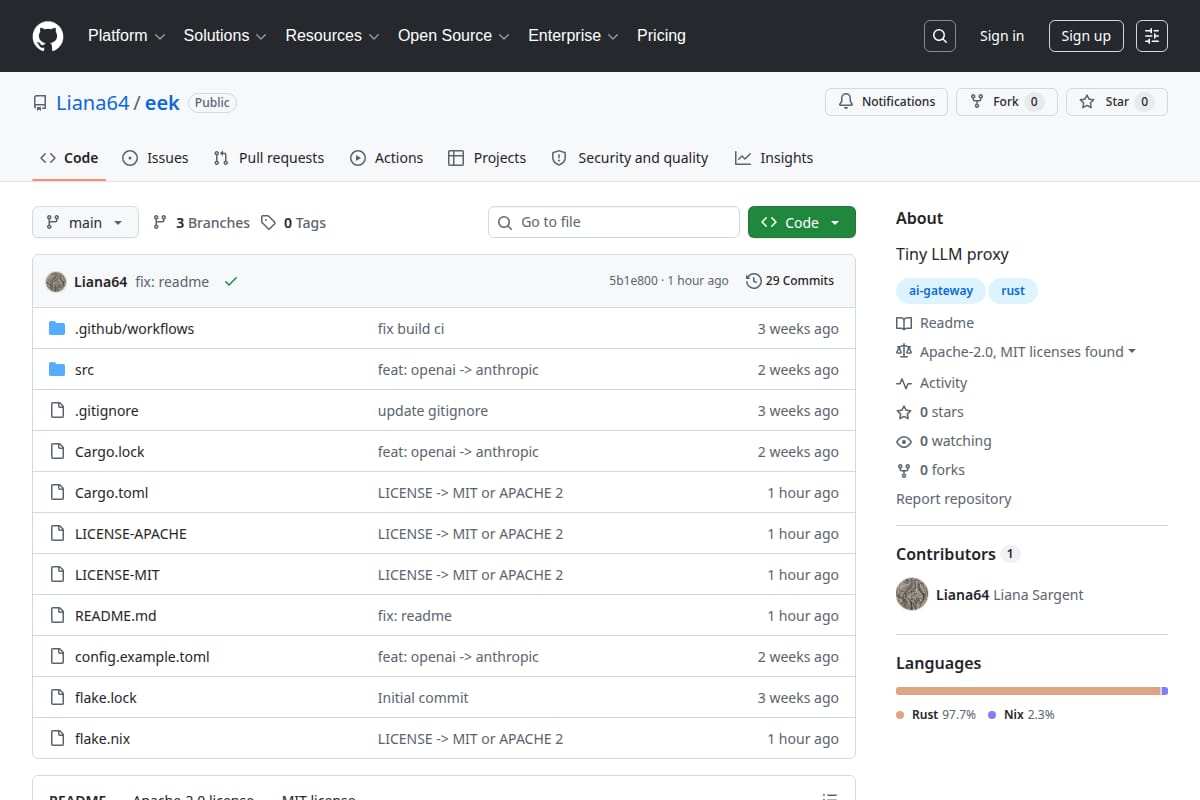This screenshot has width=1200, height=800.
Task: View the 29 Commits history link
Action: 790,281
